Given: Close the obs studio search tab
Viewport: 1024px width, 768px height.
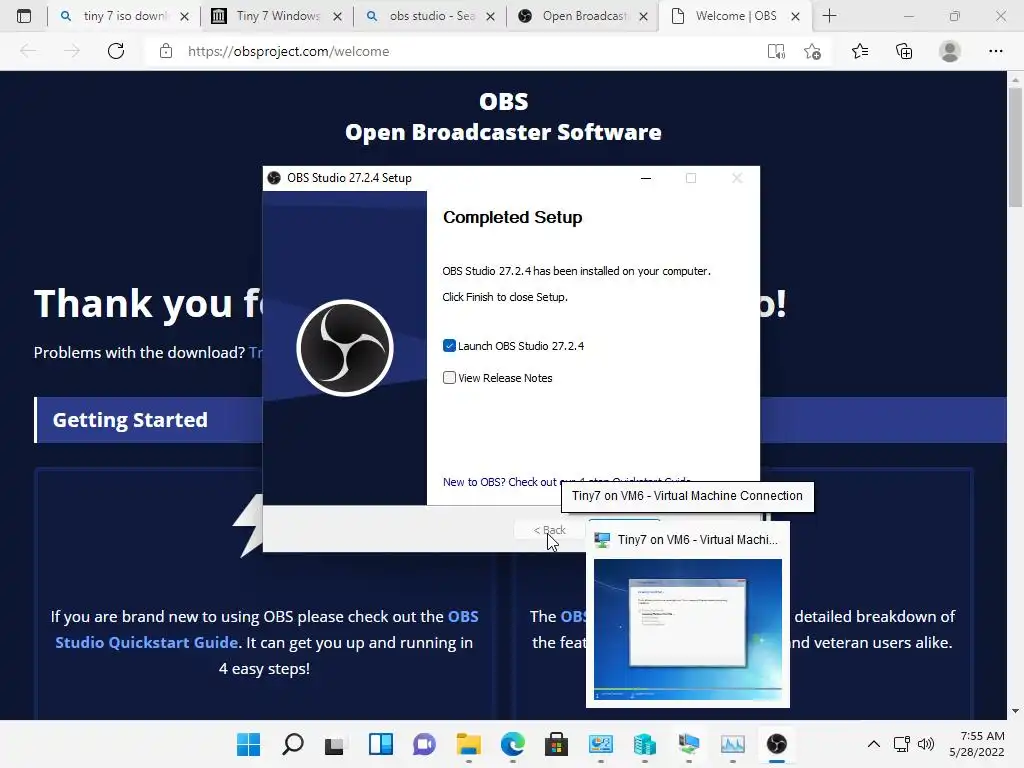Looking at the screenshot, I should [490, 16].
